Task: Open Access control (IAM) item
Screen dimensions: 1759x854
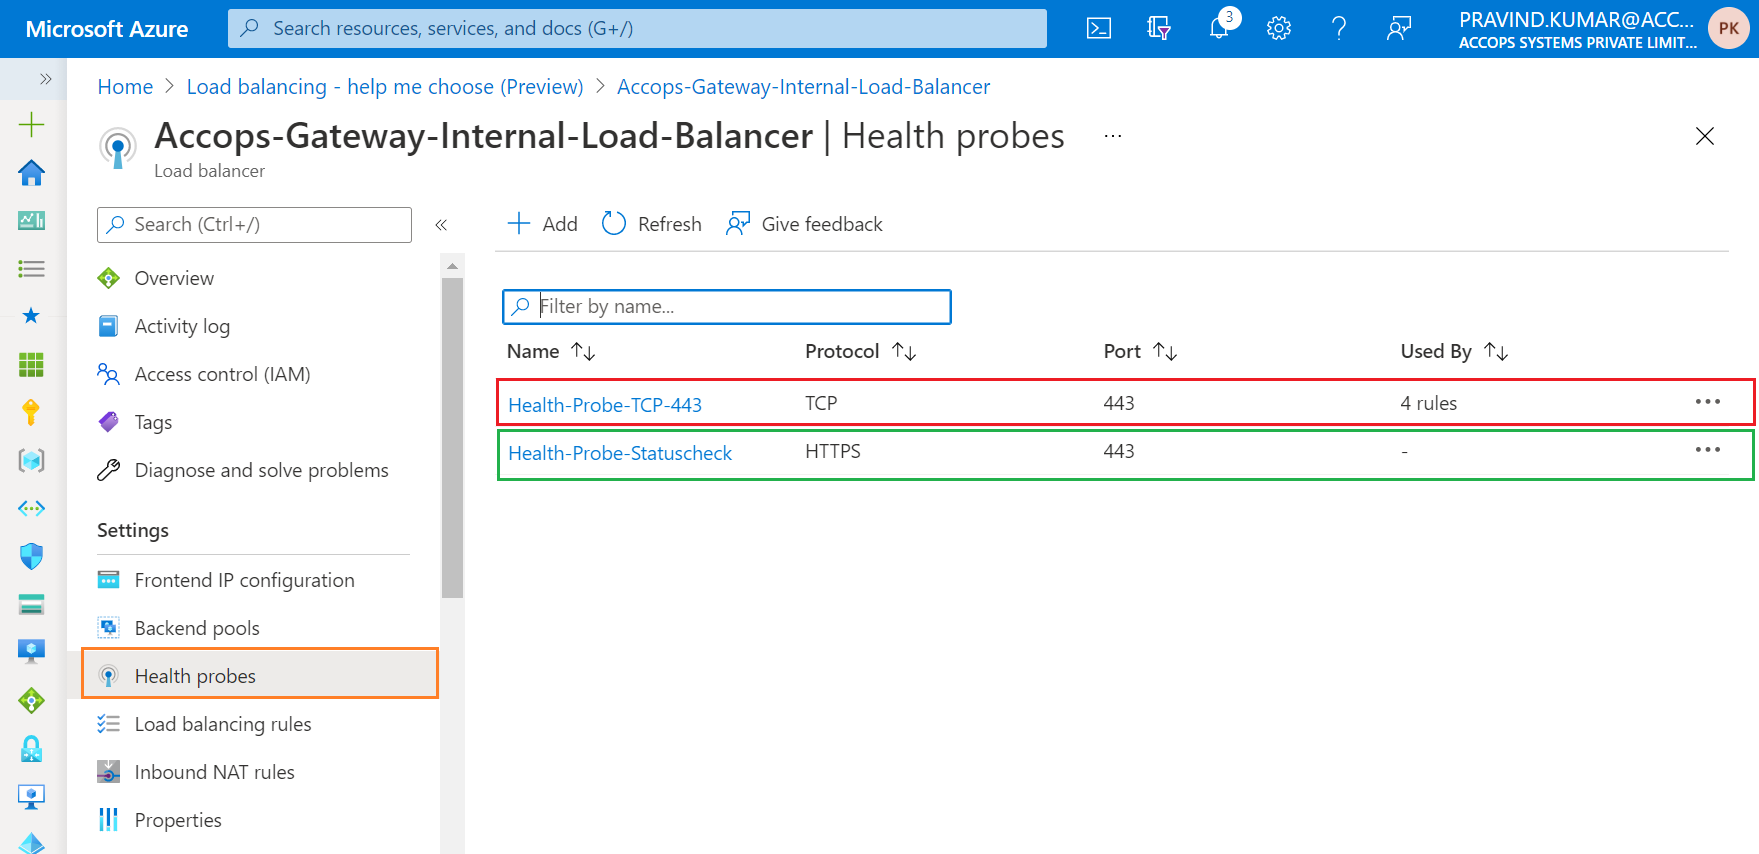Action: tap(222, 374)
